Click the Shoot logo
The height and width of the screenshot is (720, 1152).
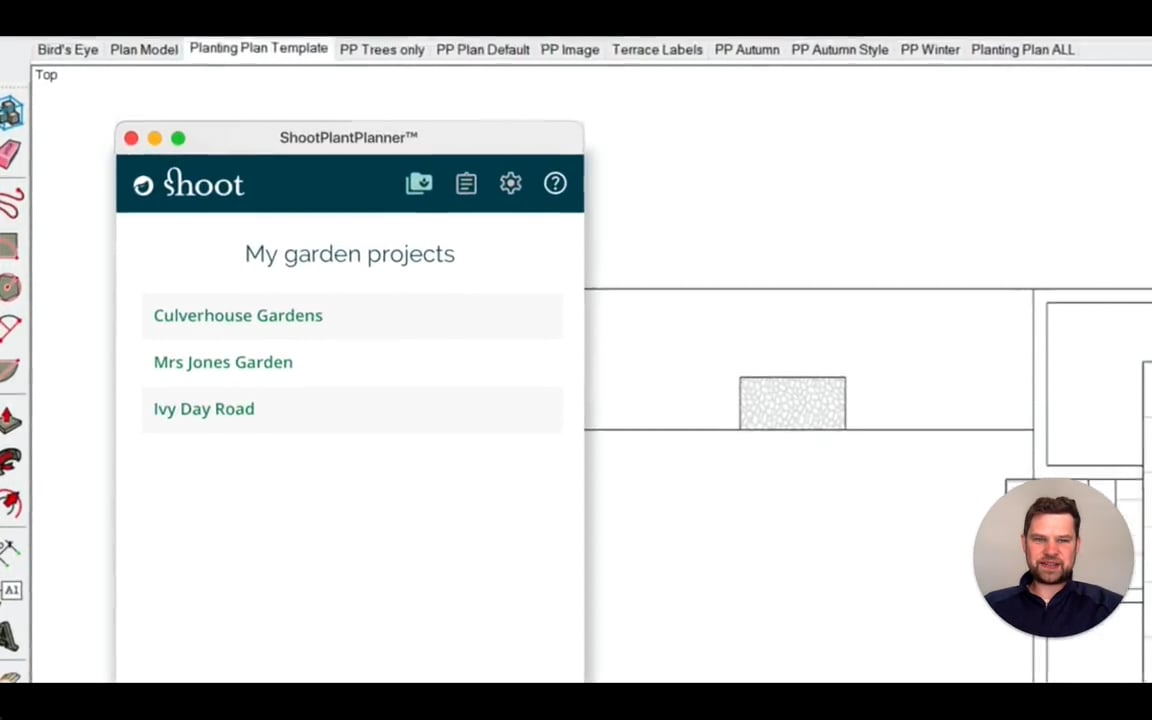point(189,183)
